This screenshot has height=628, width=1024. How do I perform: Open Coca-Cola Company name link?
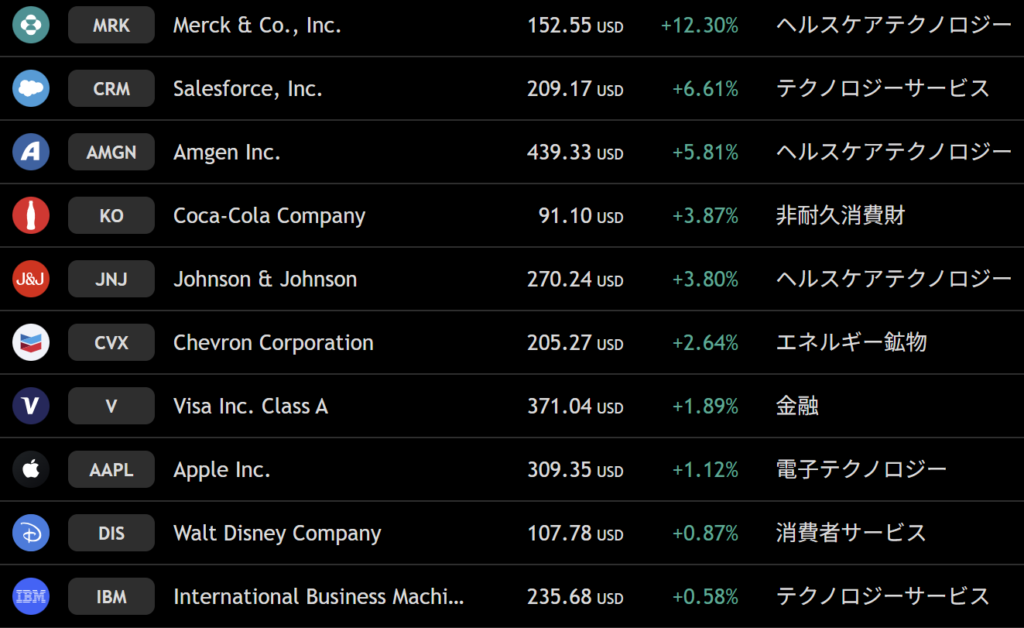(x=269, y=216)
